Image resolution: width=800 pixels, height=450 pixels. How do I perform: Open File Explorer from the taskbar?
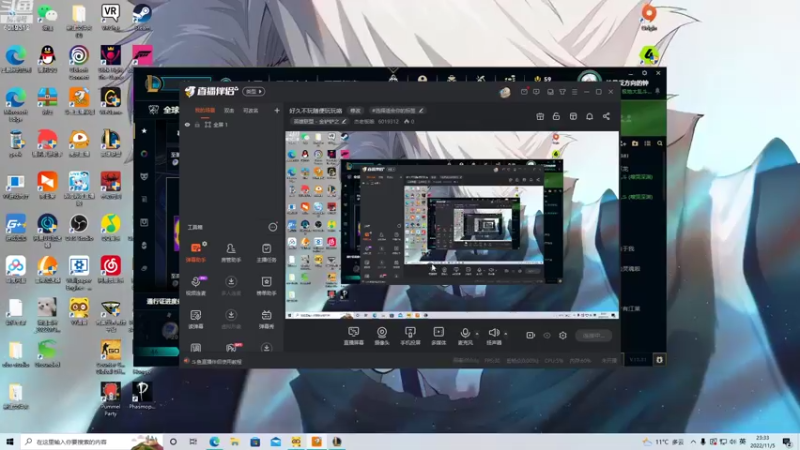(x=235, y=441)
